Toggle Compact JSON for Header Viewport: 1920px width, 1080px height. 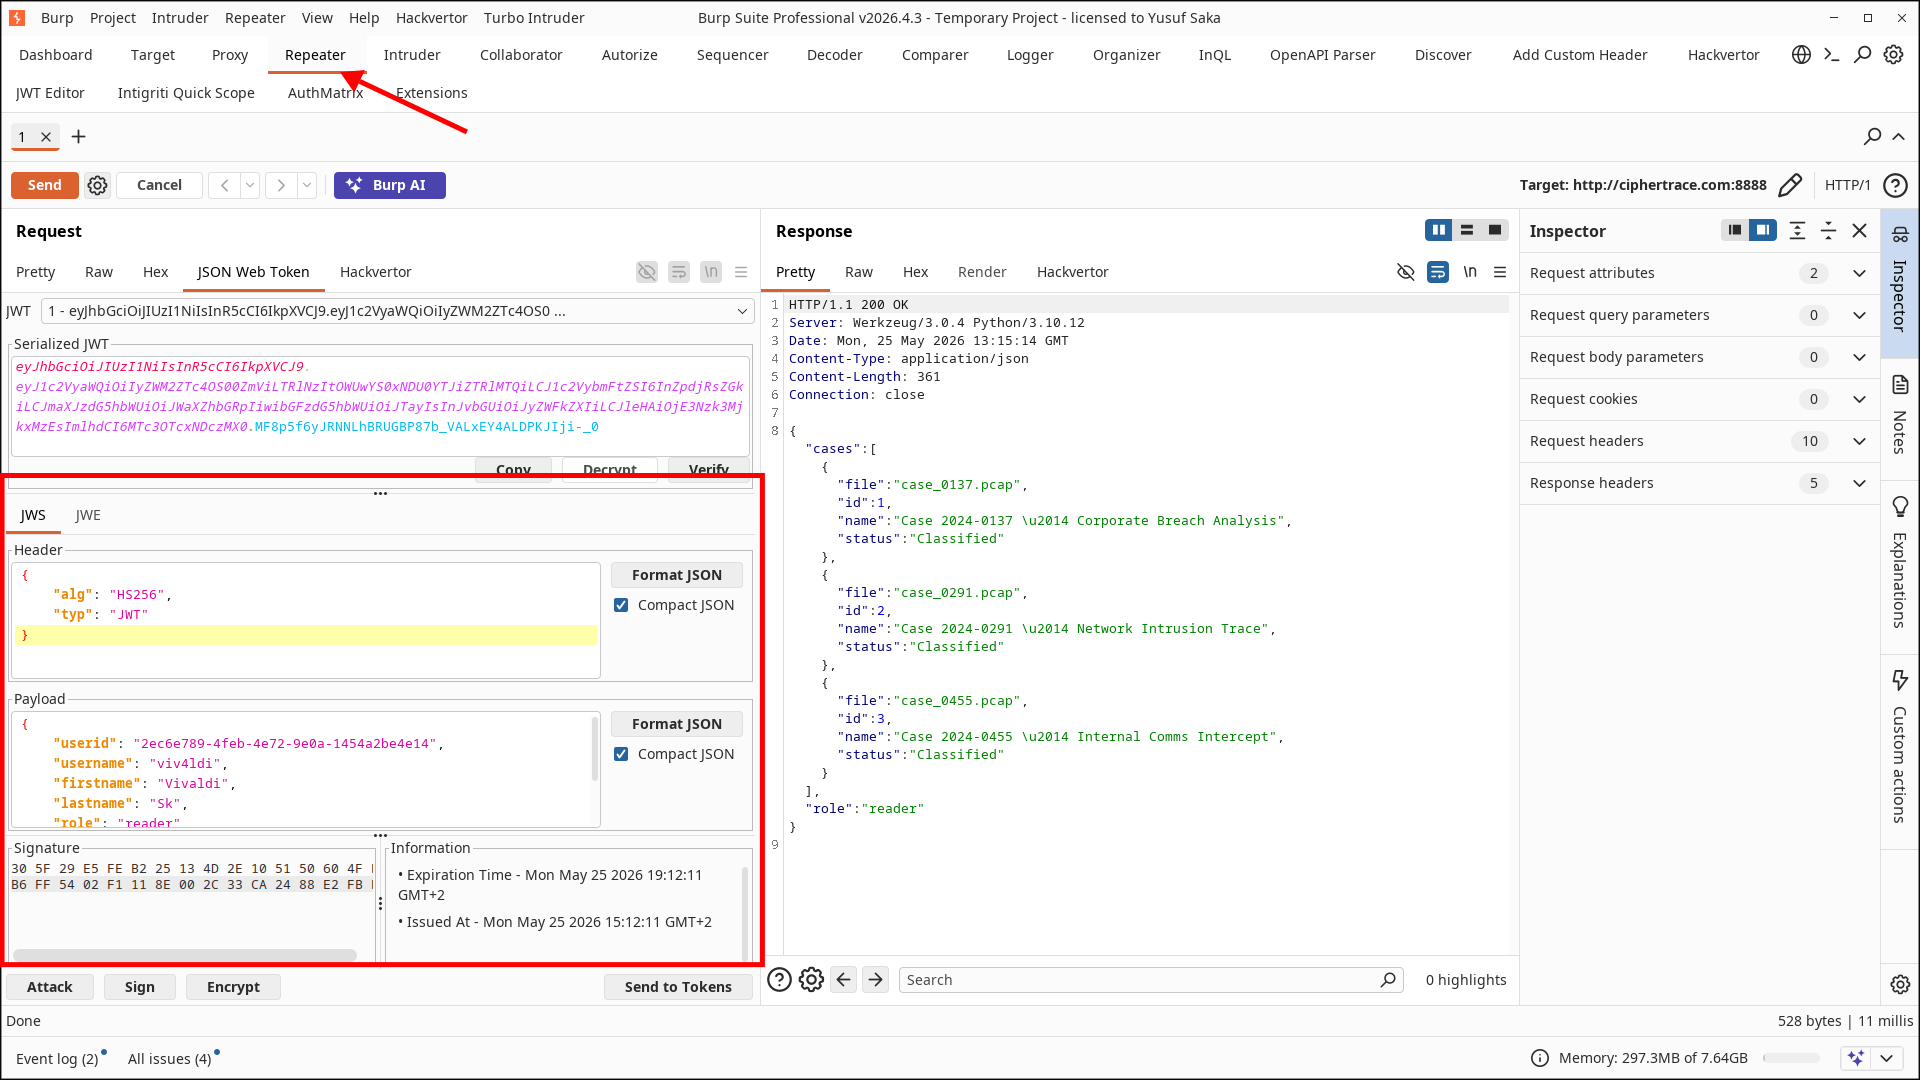click(621, 605)
